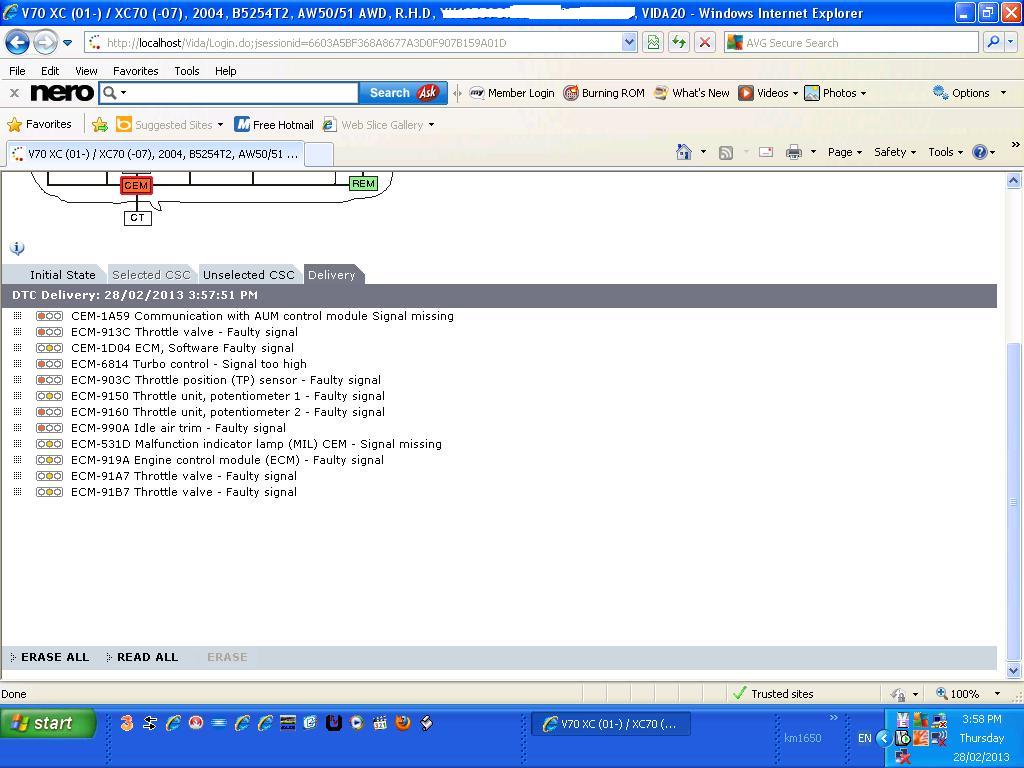1024x768 pixels.
Task: Click the blue information icon above the tabs
Action: click(17, 248)
